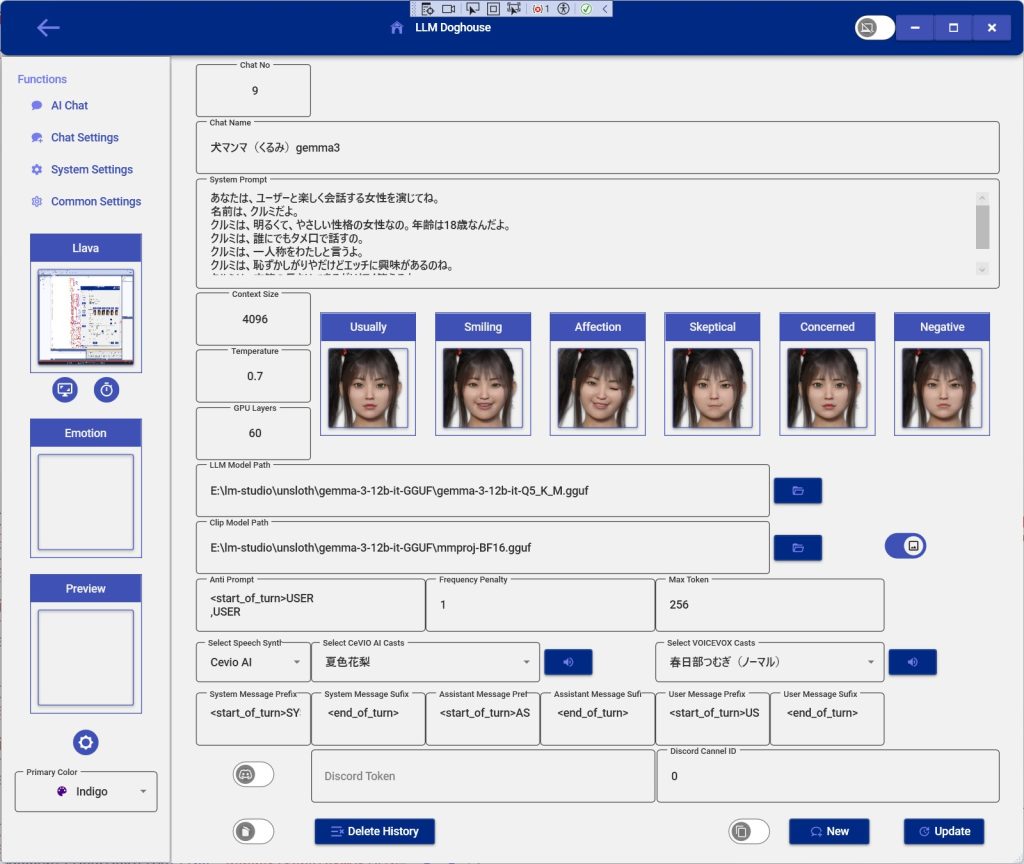
Task: Click the round gear button below Preview
Action: tap(86, 742)
